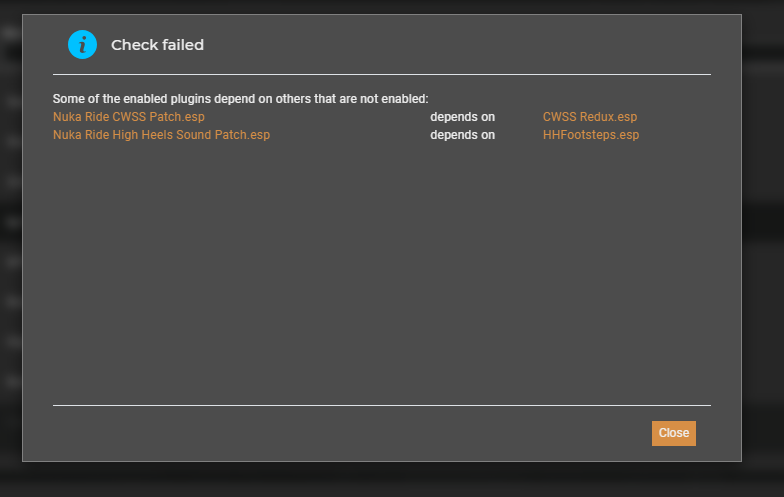Click depends on text in HHFootsteps row
Image resolution: width=784 pixels, height=497 pixels.
[x=462, y=135]
